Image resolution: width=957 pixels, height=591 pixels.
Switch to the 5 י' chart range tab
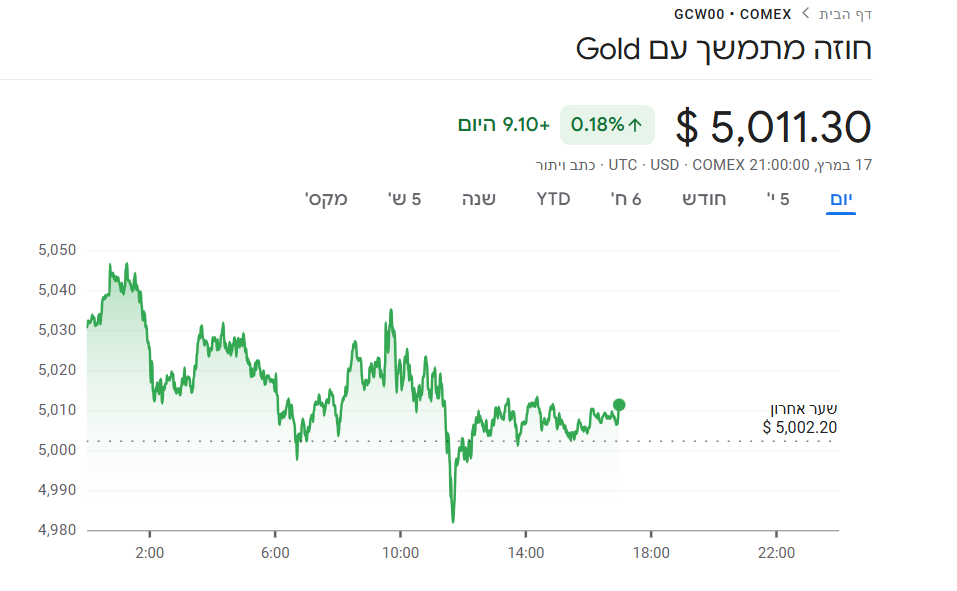pyautogui.click(x=777, y=198)
